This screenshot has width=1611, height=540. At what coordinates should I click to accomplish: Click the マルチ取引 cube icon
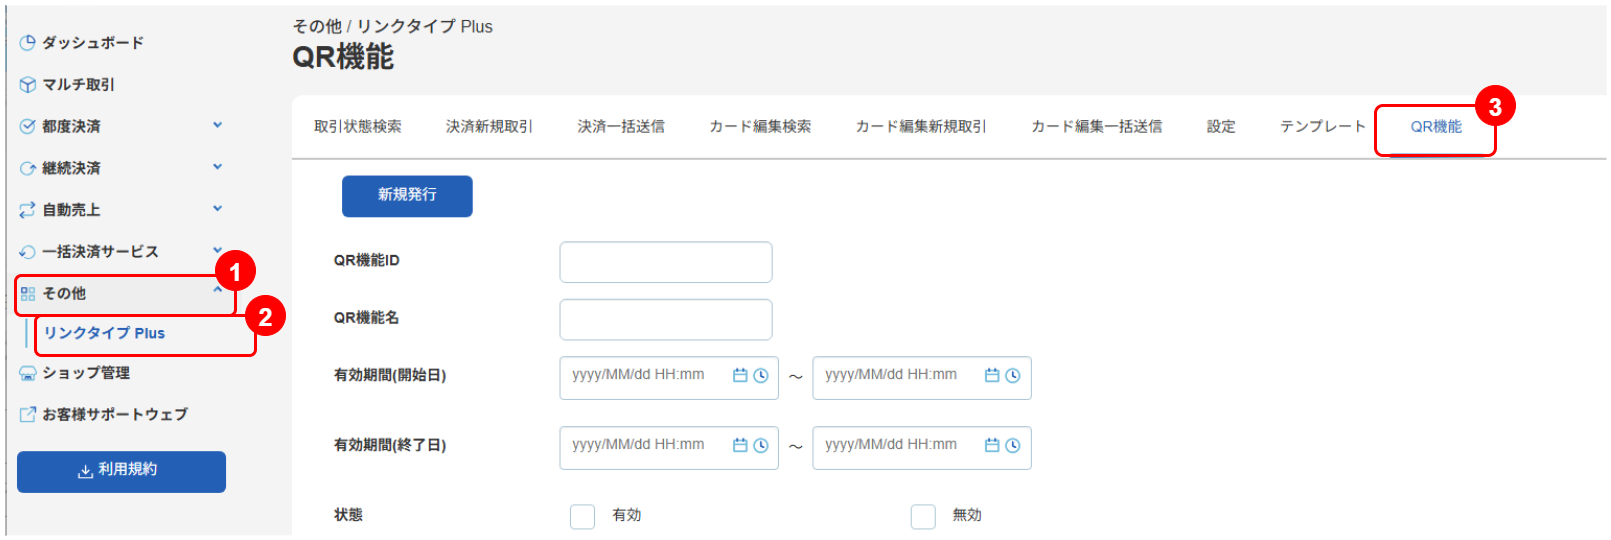click(28, 85)
